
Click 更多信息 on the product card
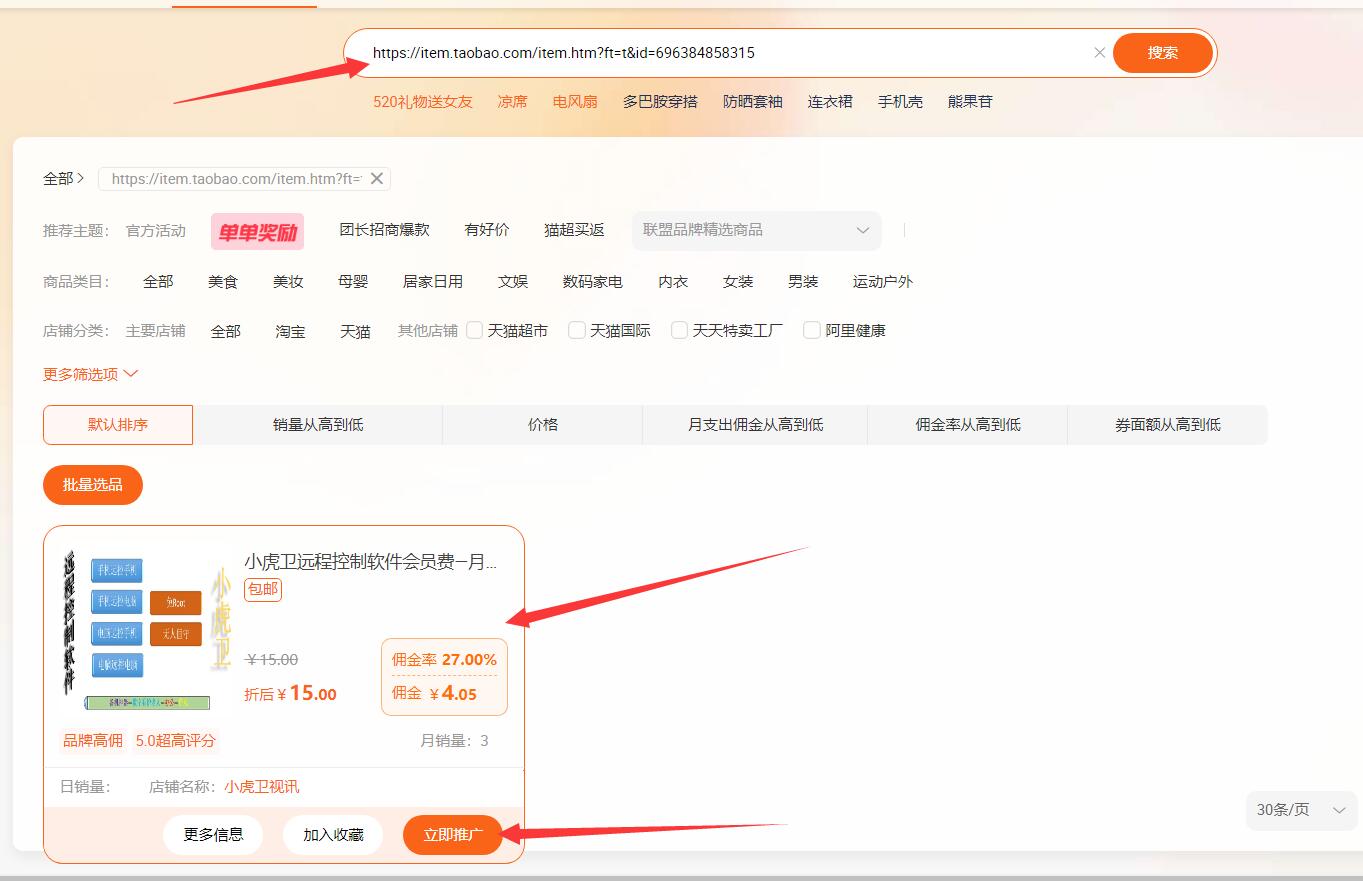[213, 835]
